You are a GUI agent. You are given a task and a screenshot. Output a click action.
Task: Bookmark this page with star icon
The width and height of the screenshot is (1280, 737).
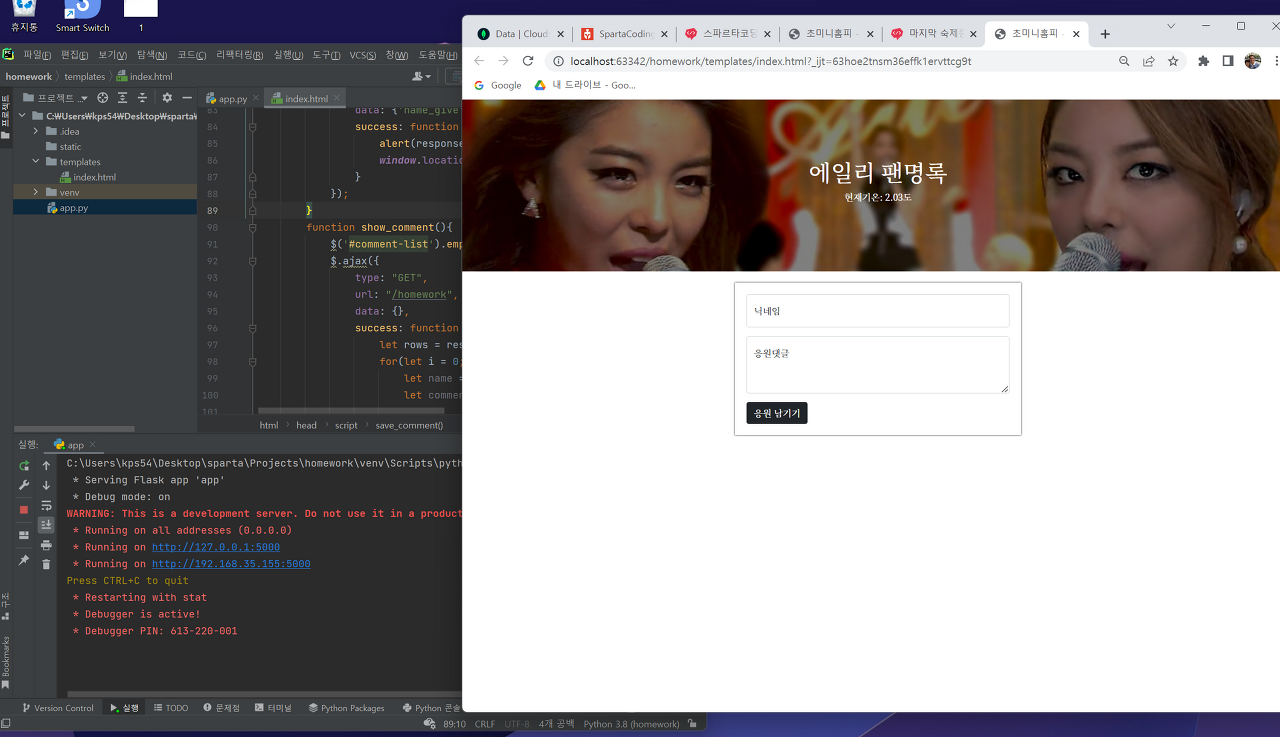tap(1173, 61)
